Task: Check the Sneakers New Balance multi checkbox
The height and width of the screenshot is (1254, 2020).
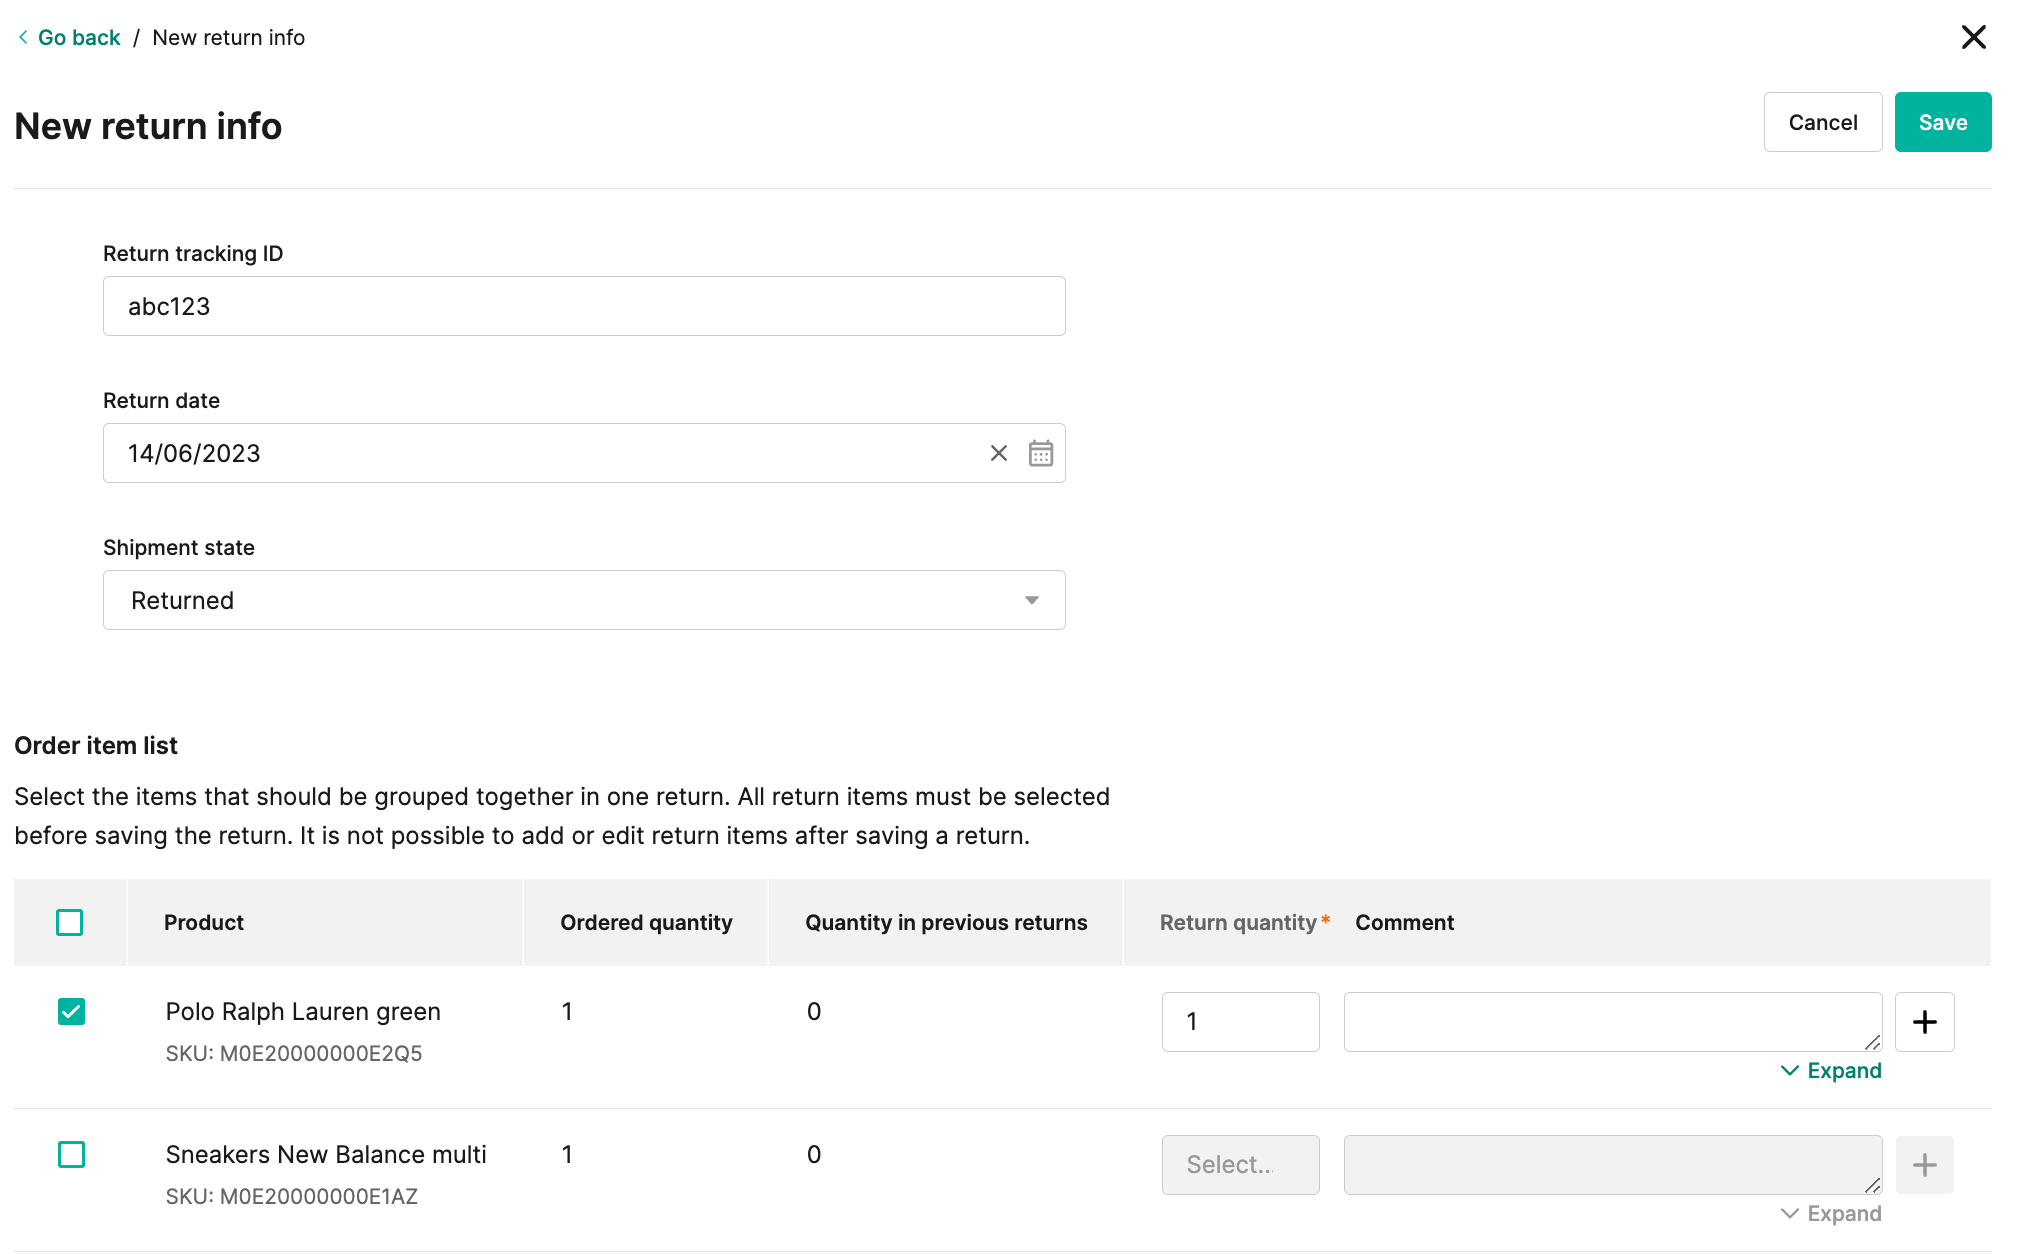Action: coord(72,1154)
